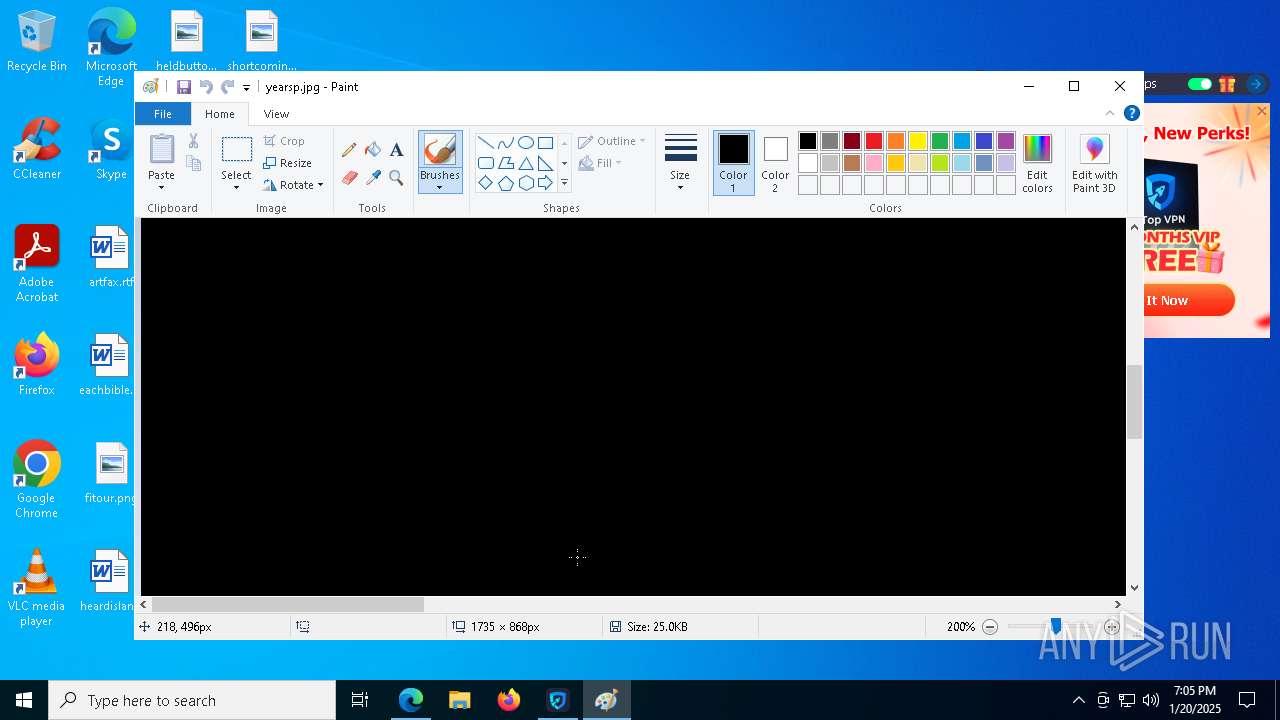Image resolution: width=1280 pixels, height=720 pixels.
Task: Open the Size thickness dropdown
Action: pos(680,163)
